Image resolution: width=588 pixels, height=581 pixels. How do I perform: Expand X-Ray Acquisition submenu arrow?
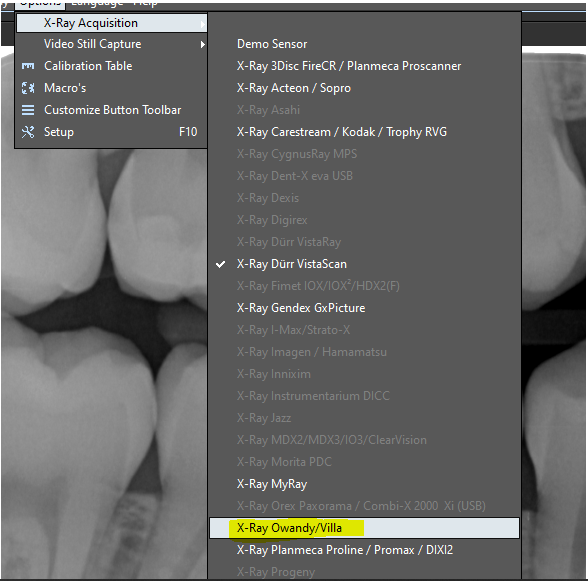point(202,24)
